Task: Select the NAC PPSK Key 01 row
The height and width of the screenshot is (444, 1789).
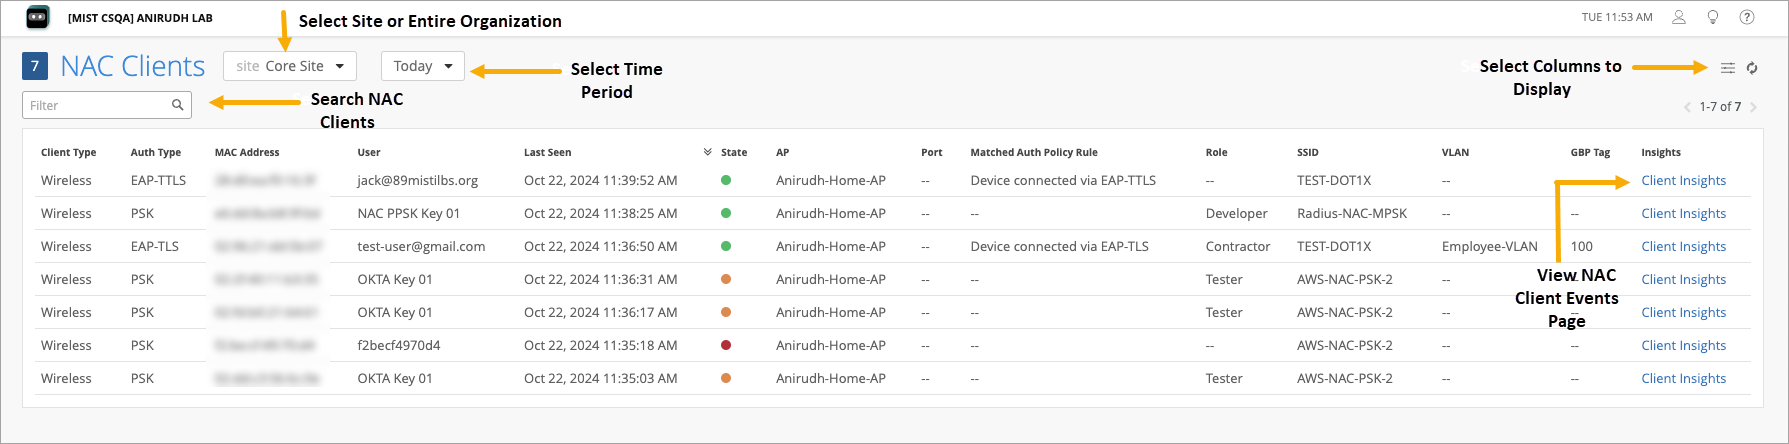Action: coord(408,214)
